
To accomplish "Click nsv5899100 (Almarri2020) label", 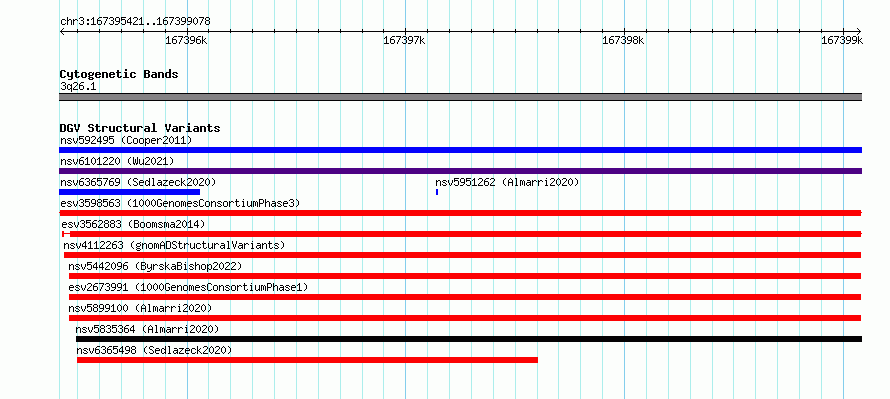I will click(140, 308).
